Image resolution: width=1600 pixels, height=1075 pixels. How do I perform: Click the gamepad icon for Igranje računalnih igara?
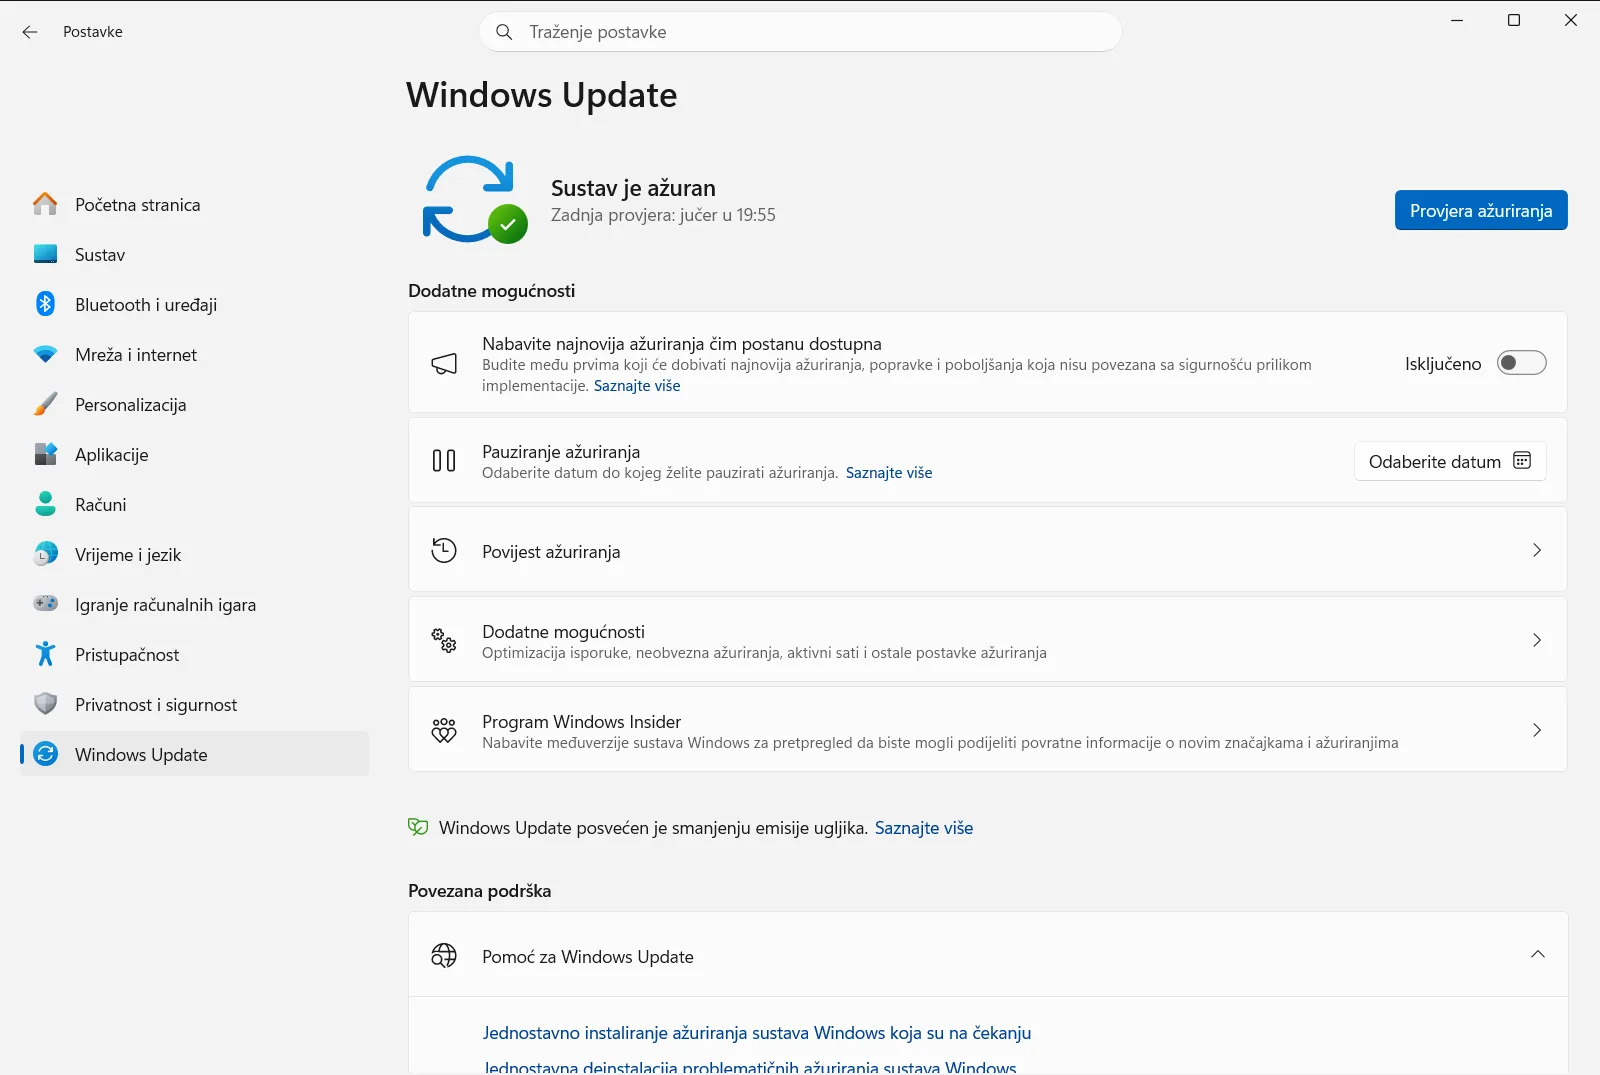(x=45, y=604)
